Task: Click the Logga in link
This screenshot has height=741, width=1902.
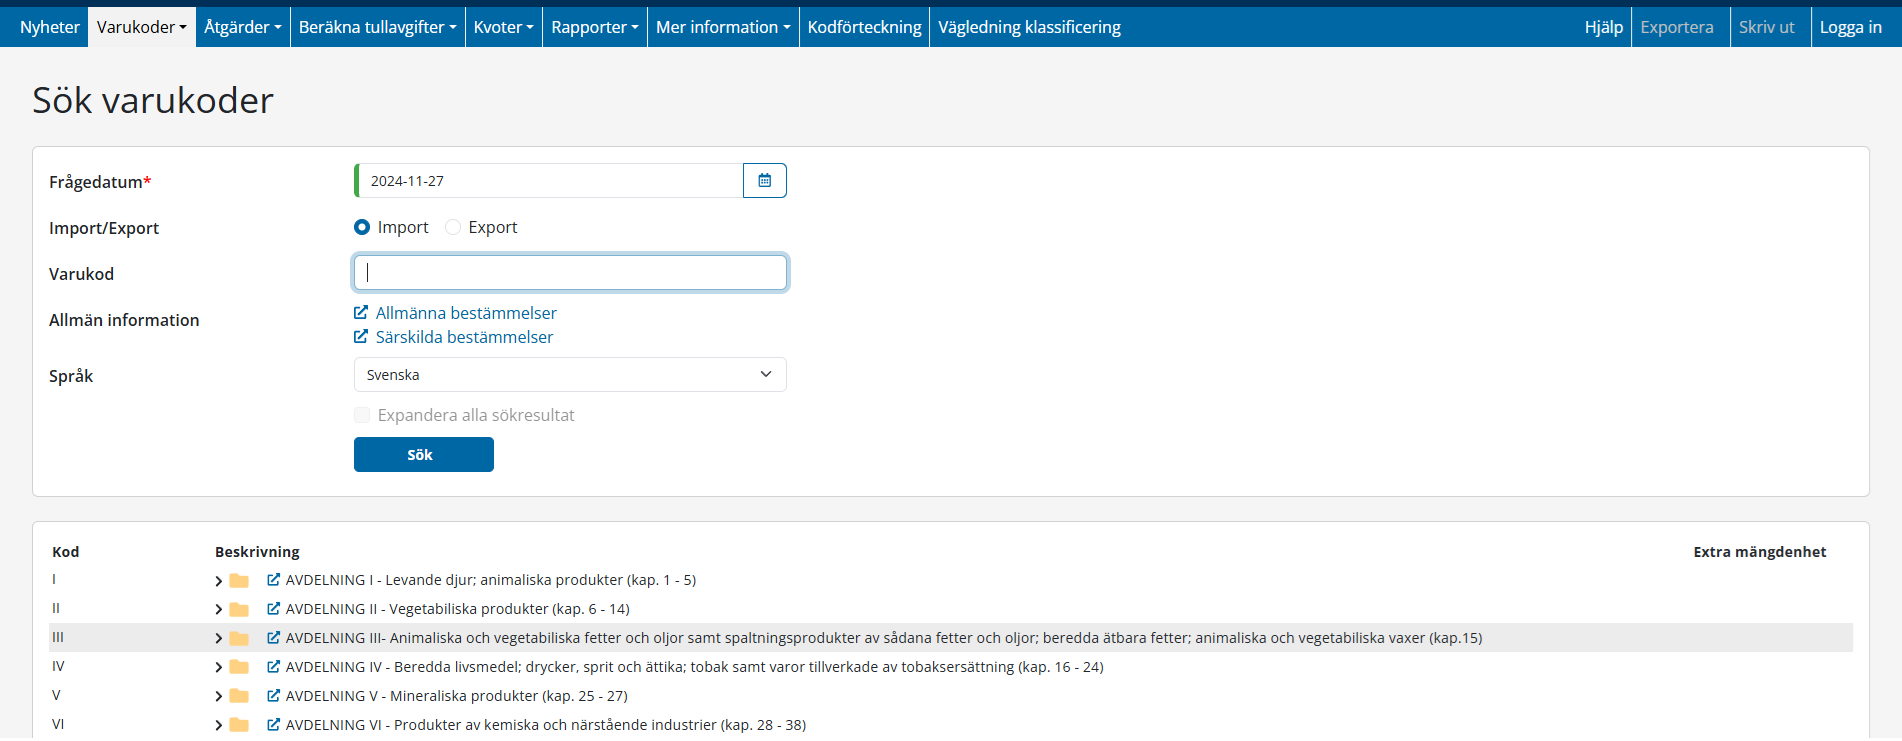Action: (1850, 27)
